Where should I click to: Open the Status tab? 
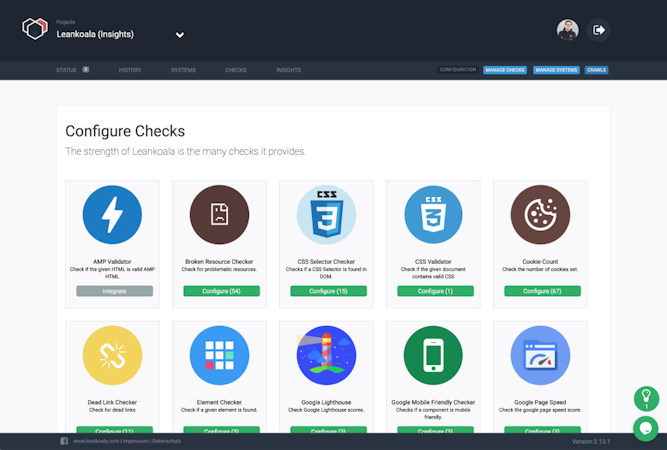66,70
